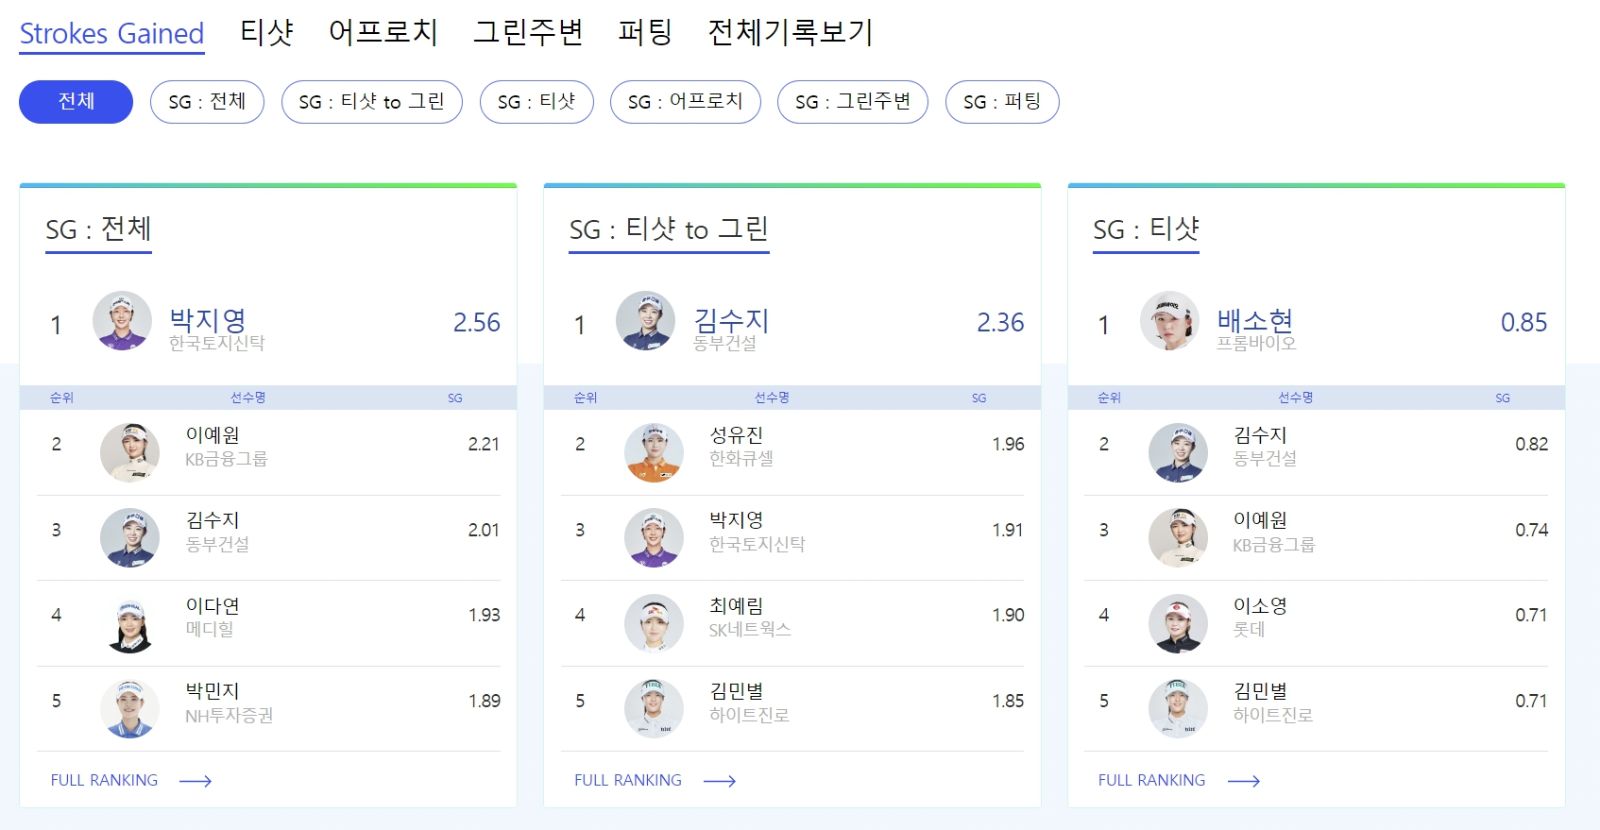Open 박지영 avatar in SG 전체 card
This screenshot has height=830, width=1600.
pyautogui.click(x=122, y=321)
